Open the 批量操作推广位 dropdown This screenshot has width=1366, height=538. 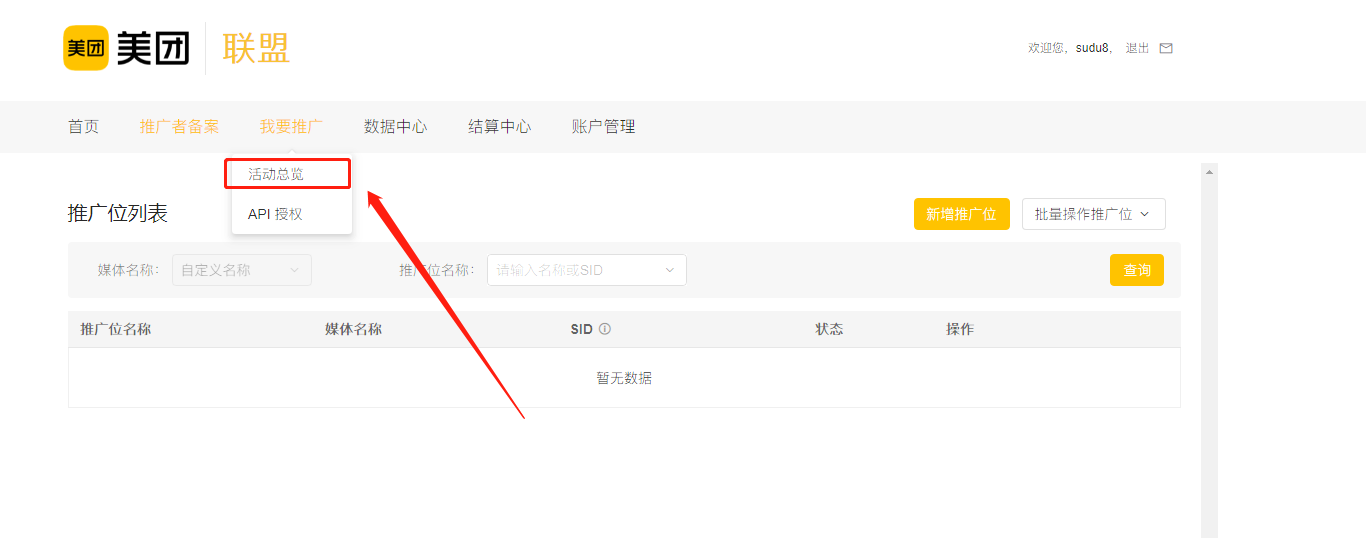point(1093,214)
